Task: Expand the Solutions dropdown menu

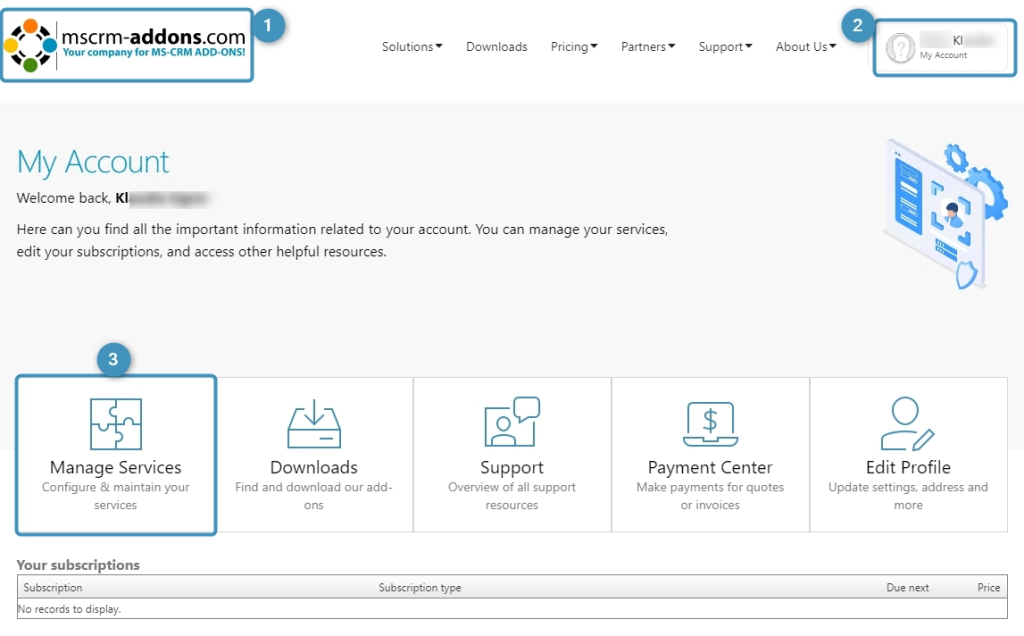Action: (412, 46)
